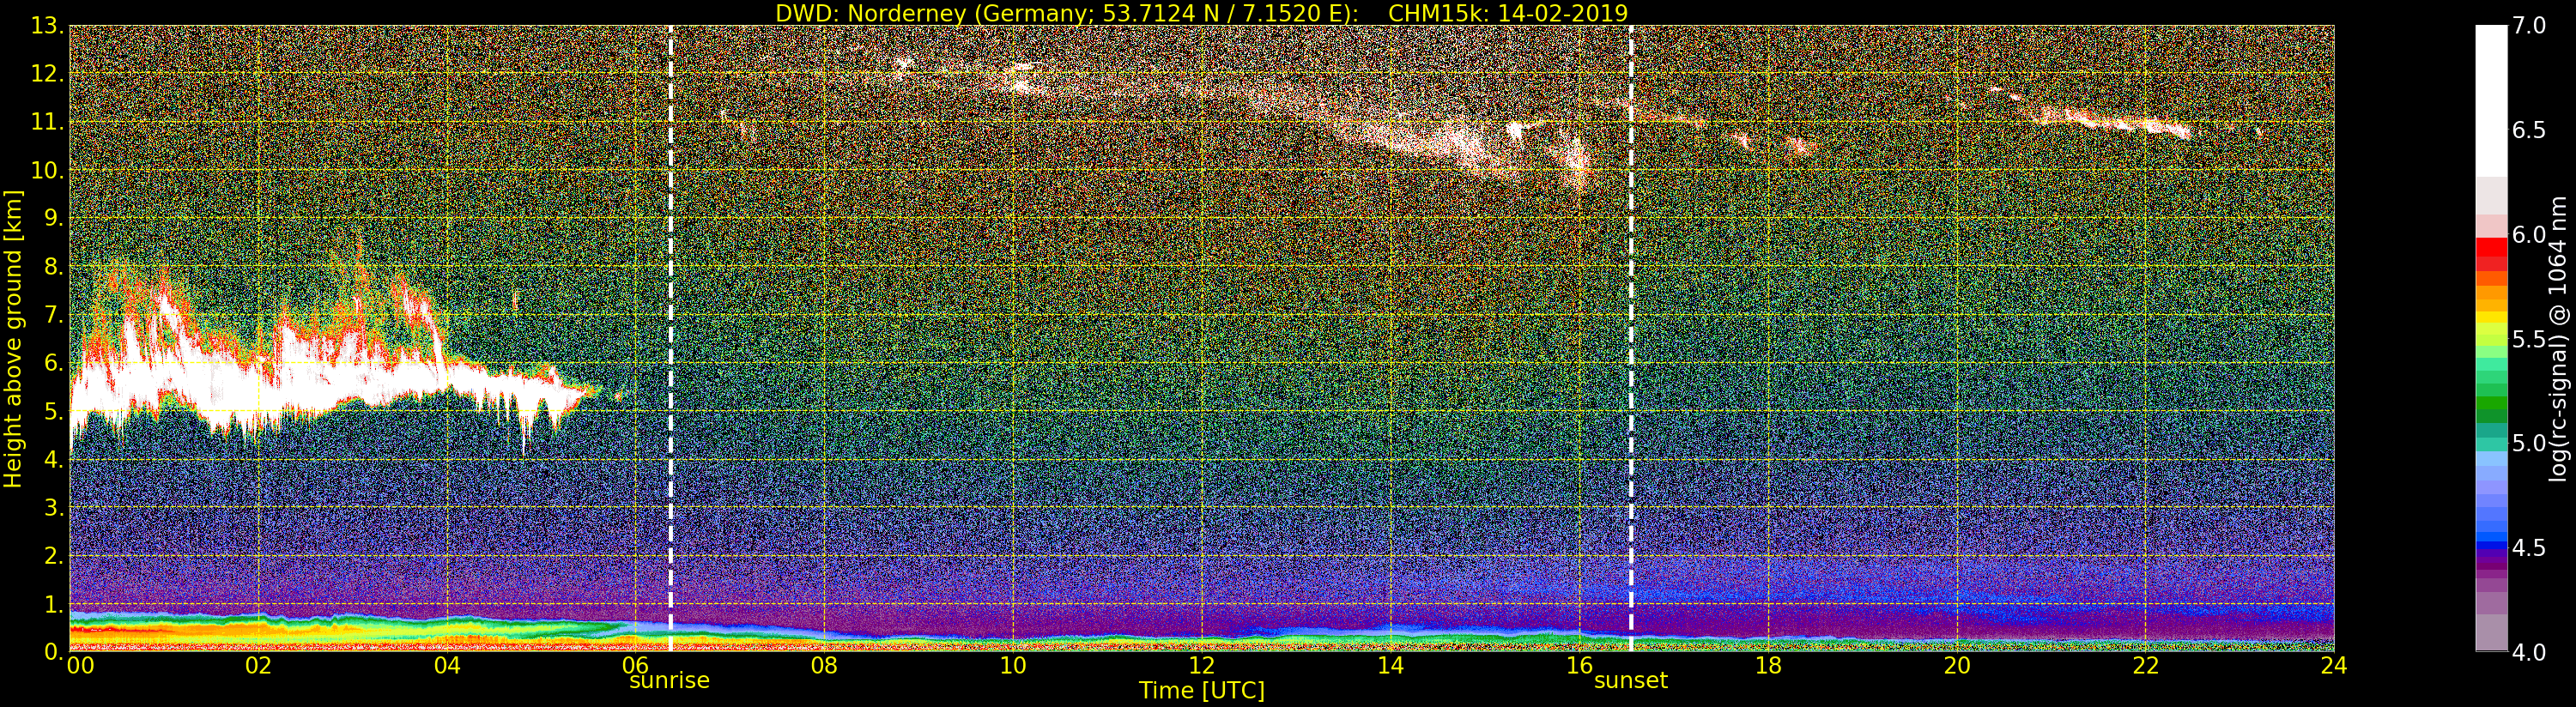Image resolution: width=2576 pixels, height=707 pixels.
Task: Click the x-axis tick label '02'
Action: pos(258,666)
